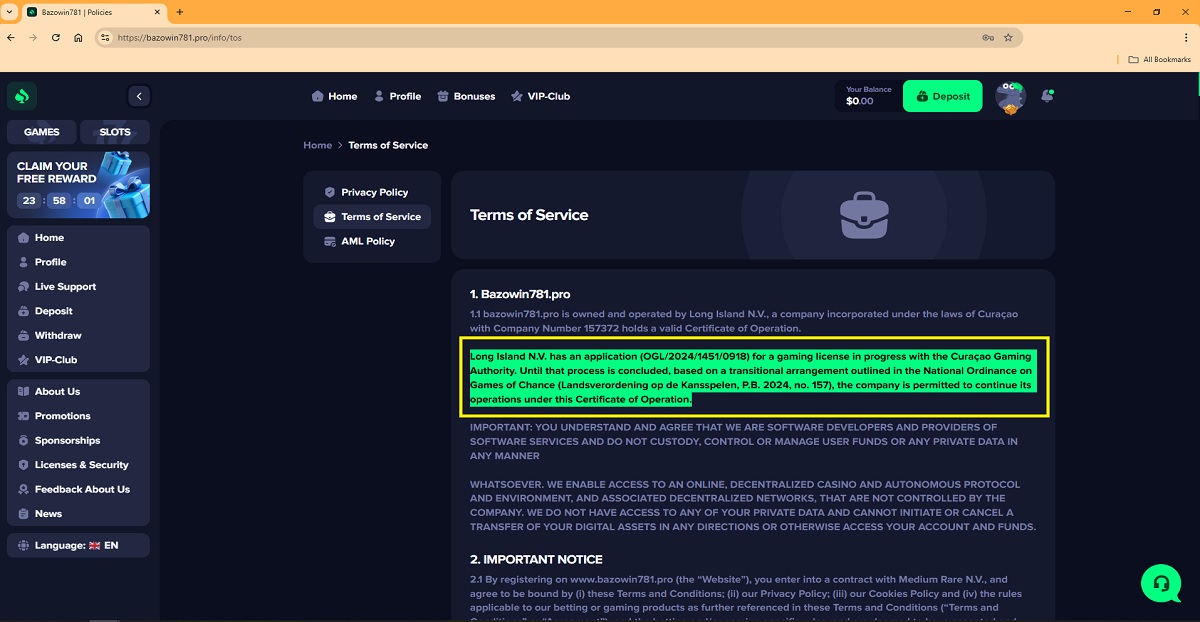Reload the page in browser toolbar
Viewport: 1200px width, 622px height.
point(55,38)
